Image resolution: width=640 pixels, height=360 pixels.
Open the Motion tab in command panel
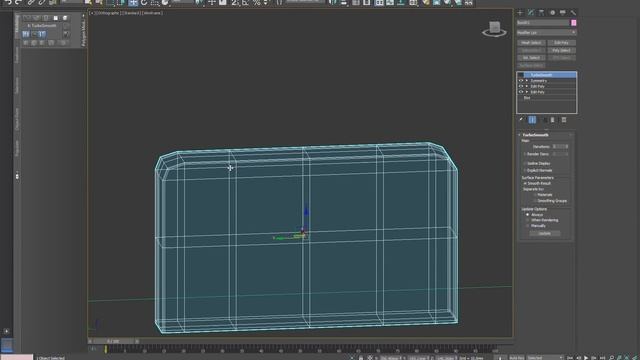tap(552, 13)
